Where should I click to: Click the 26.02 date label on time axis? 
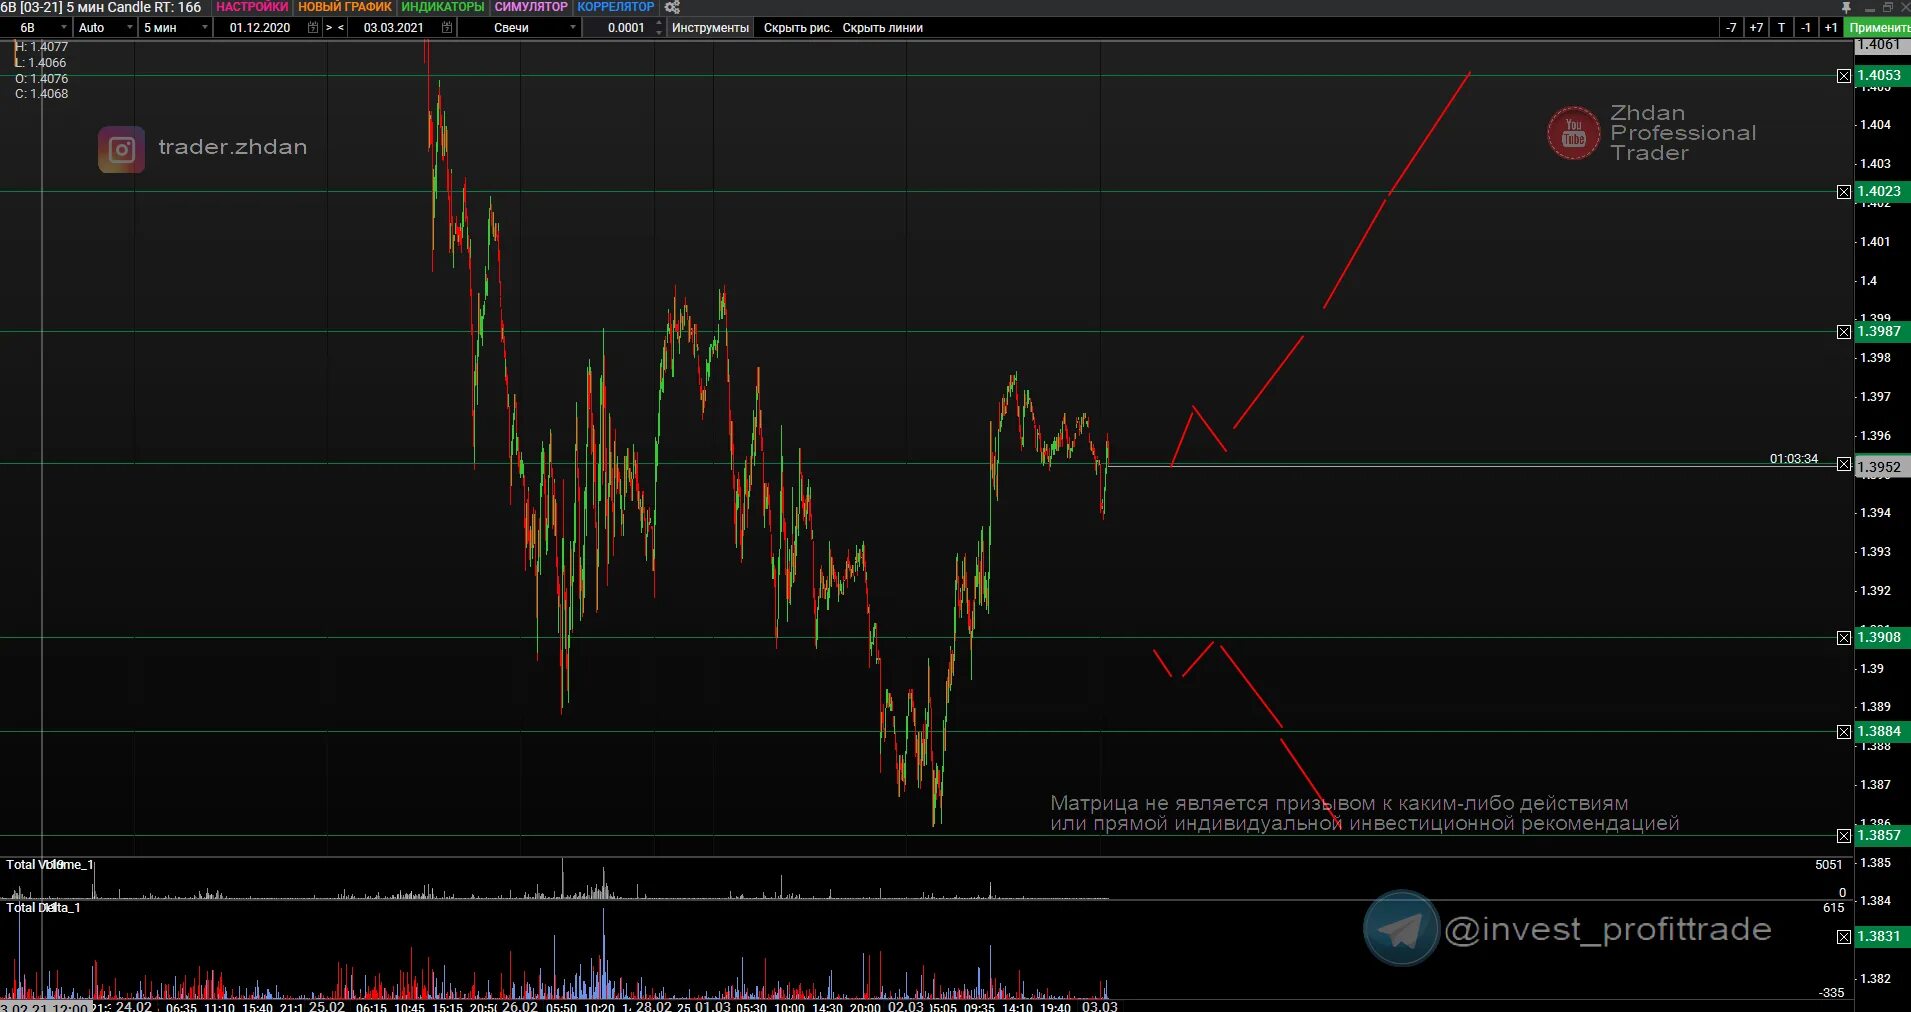[519, 1006]
